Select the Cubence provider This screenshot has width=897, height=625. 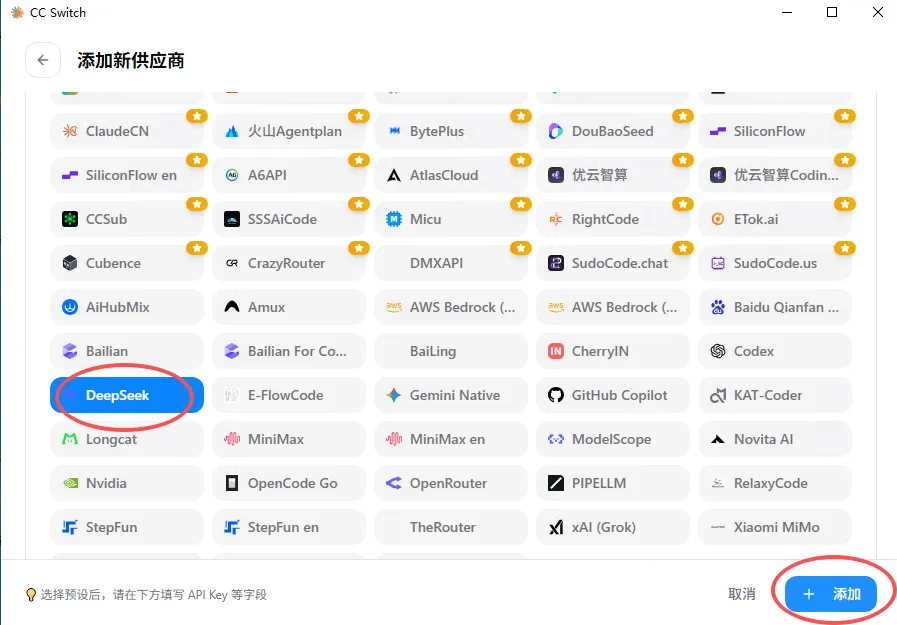[127, 263]
